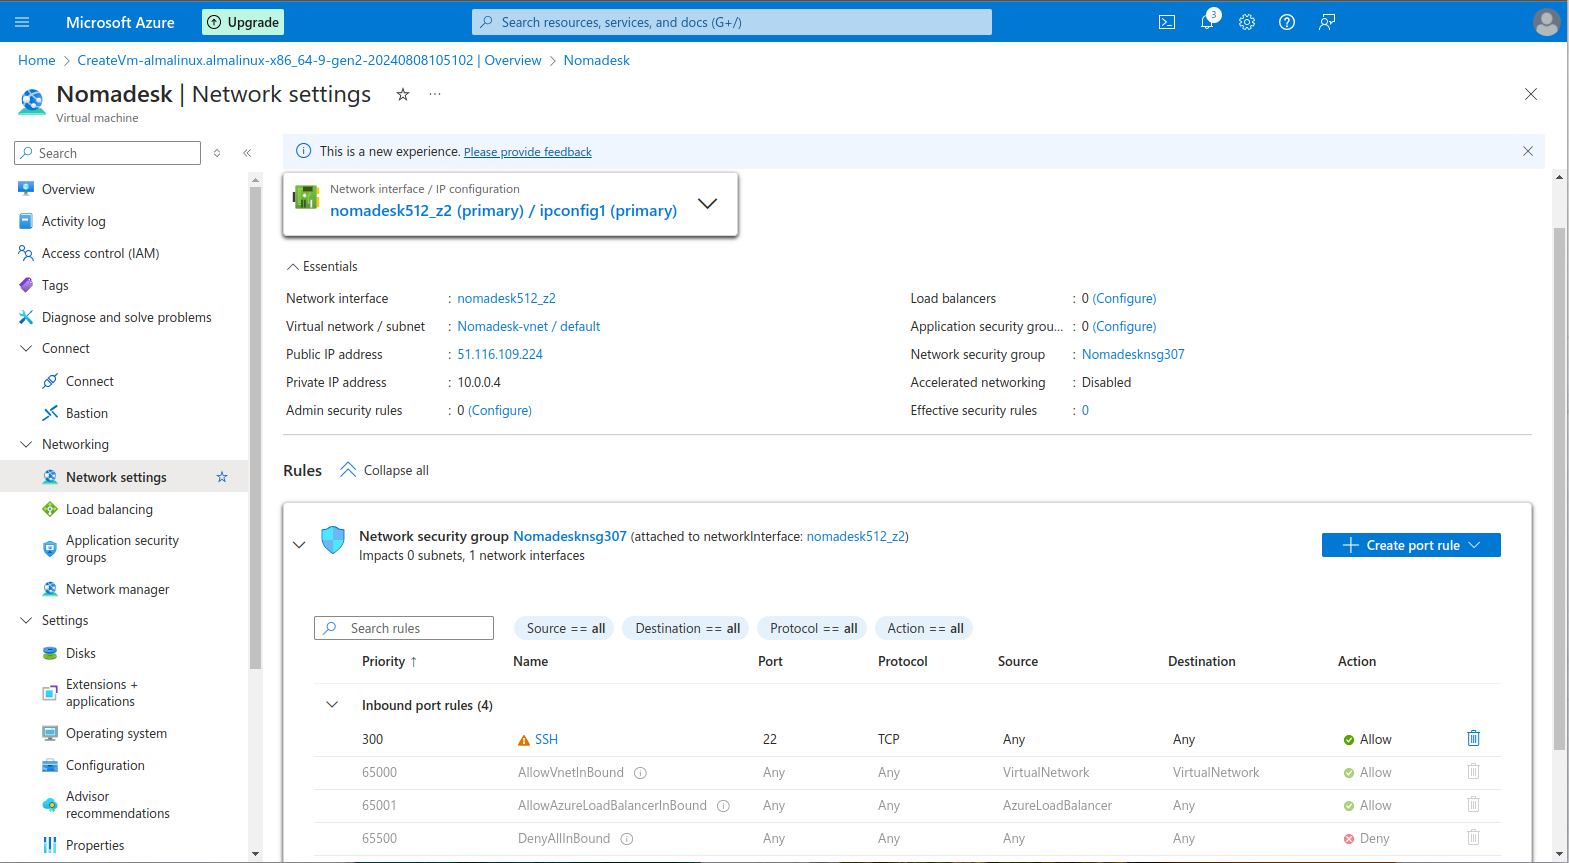1569x863 pixels.
Task: Filter by Protocol == all
Action: coord(813,628)
